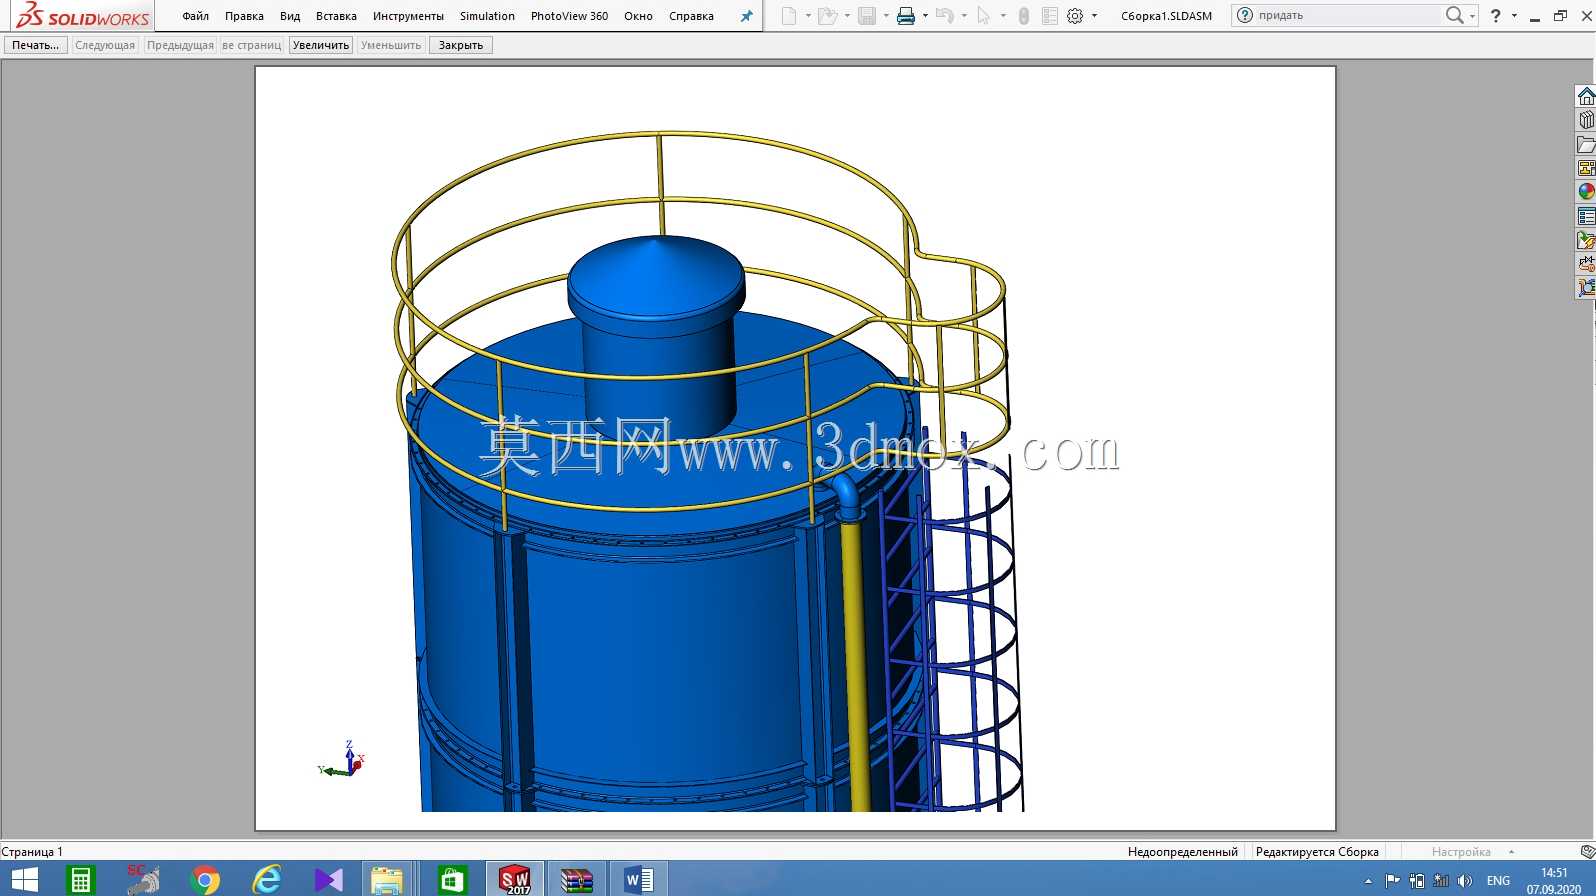1596x896 pixels.
Task: Click the SolidWorks logo
Action: pyautogui.click(x=83, y=16)
